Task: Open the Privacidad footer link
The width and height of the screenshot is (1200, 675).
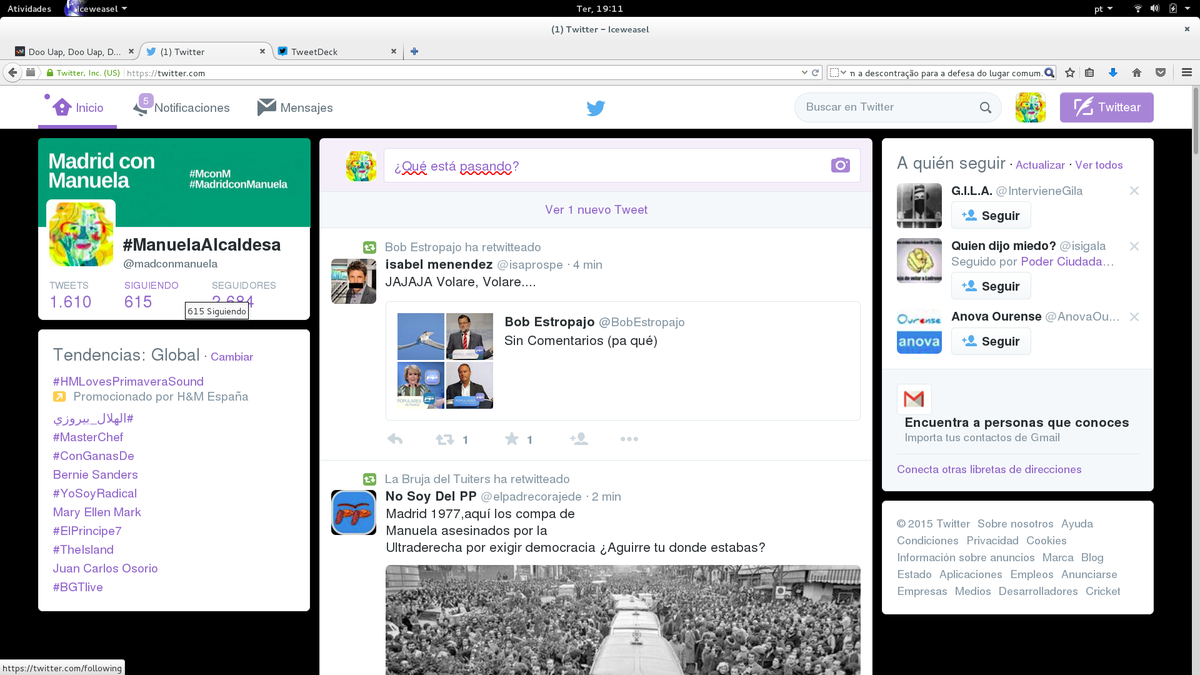Action: pos(992,541)
